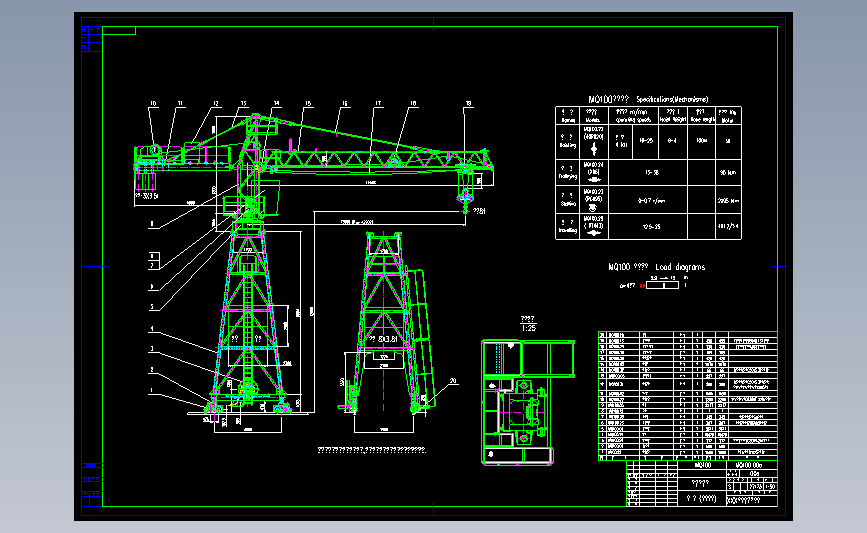The height and width of the screenshot is (533, 867).
Task: Select callout number 16 above the jib
Action: click(x=344, y=103)
